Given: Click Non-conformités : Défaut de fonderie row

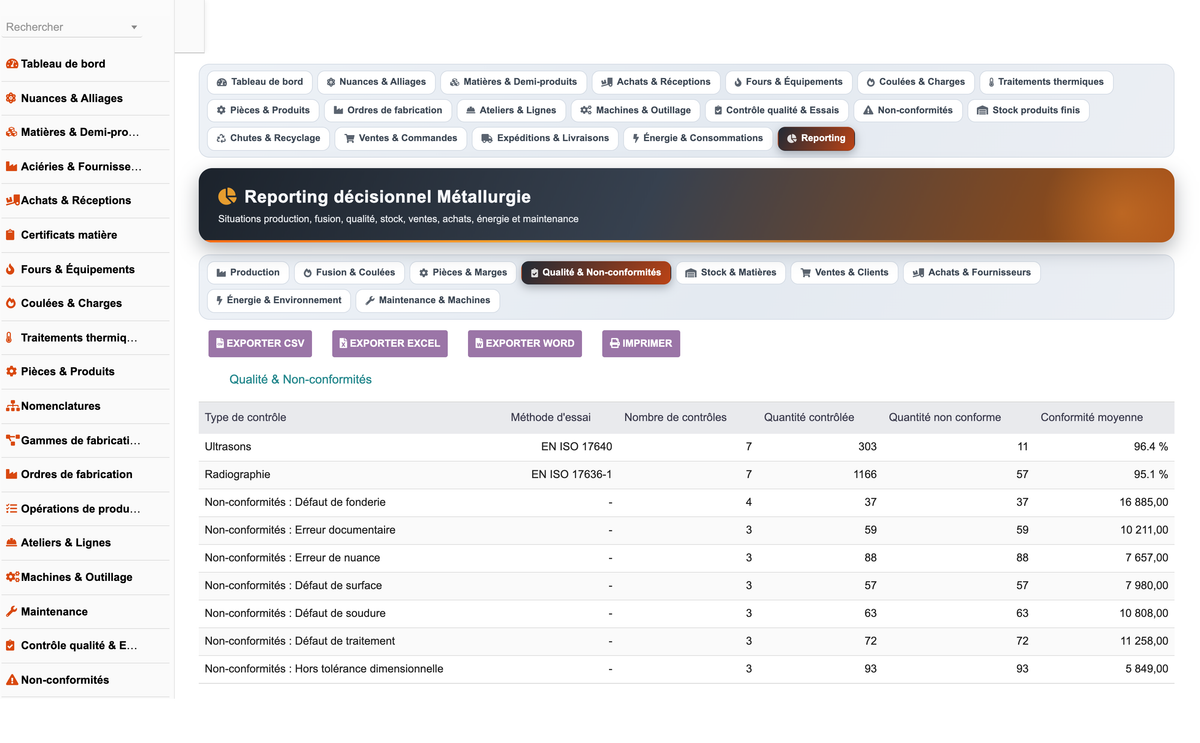Looking at the screenshot, I should click(x=686, y=502).
